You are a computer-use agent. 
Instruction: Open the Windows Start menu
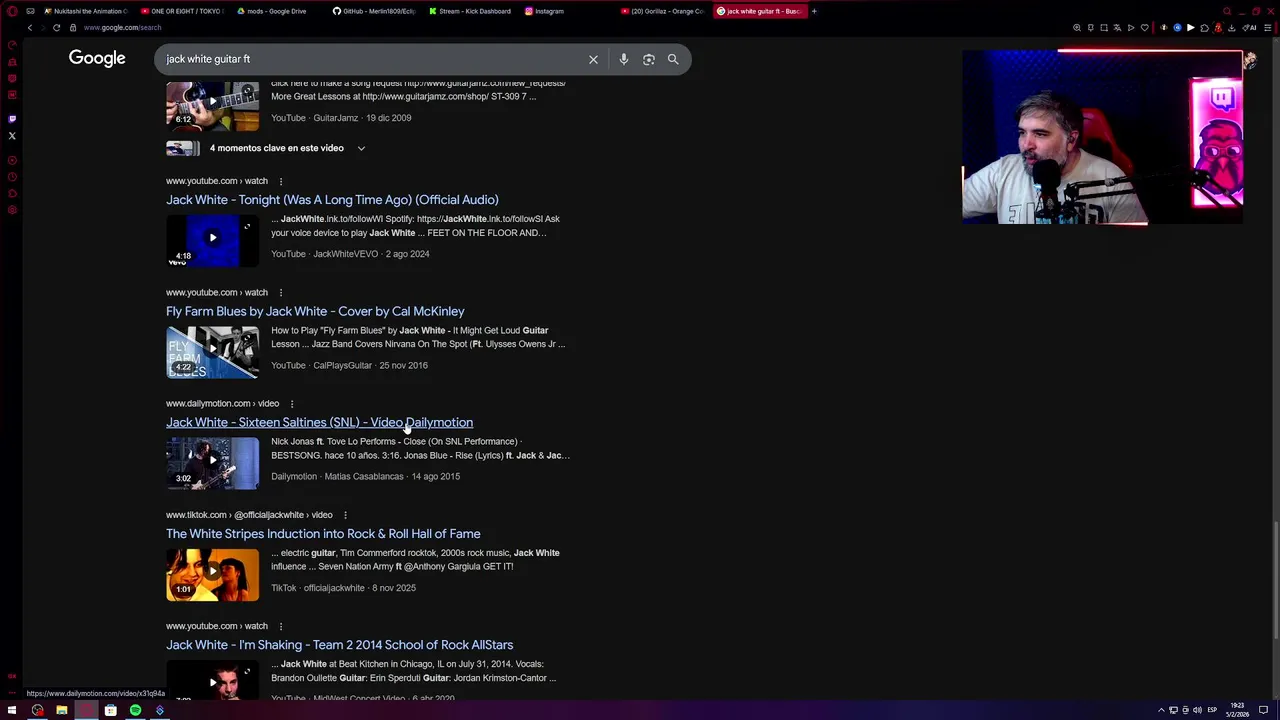pyautogui.click(x=12, y=710)
